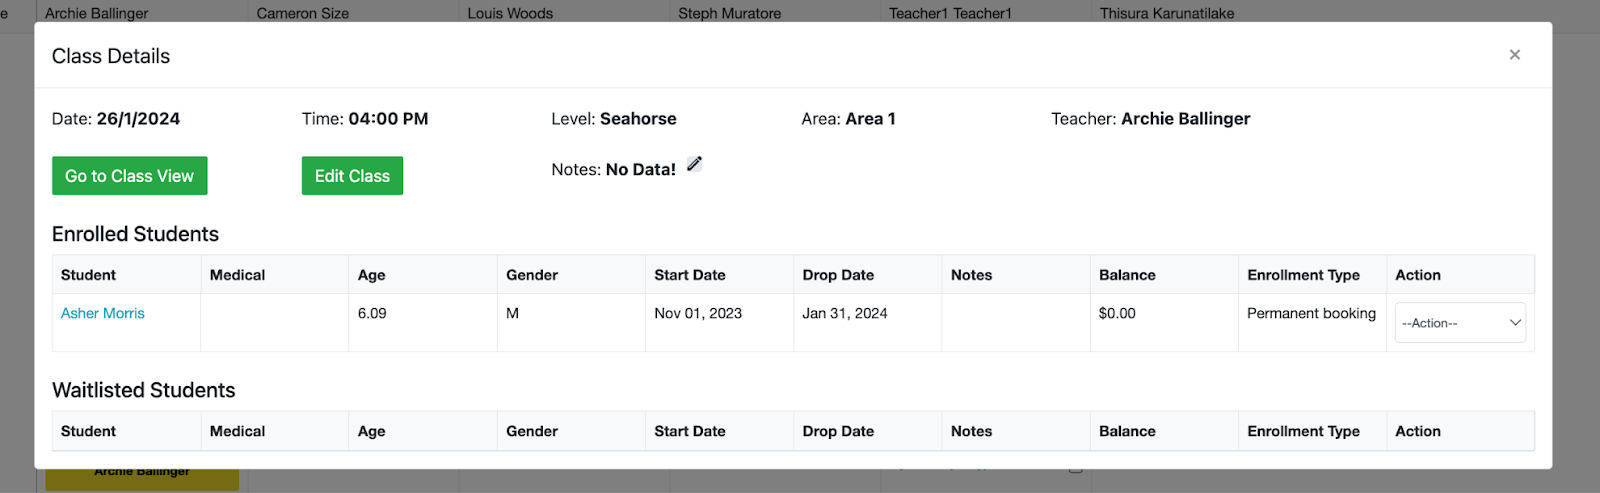Click the Waitlisted Students Student header
Viewport: 1600px width, 493px height.
[88, 431]
